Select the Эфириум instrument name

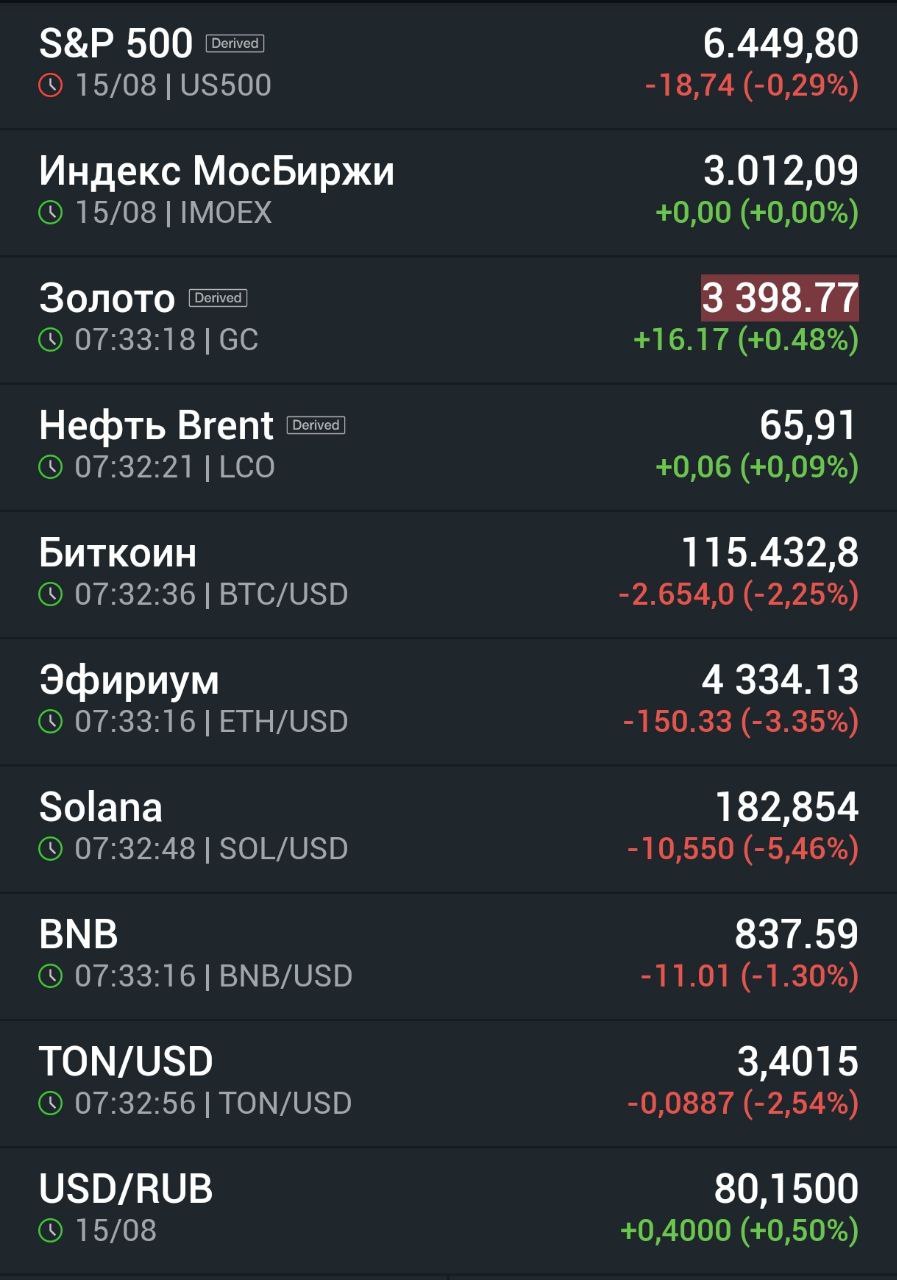(129, 681)
